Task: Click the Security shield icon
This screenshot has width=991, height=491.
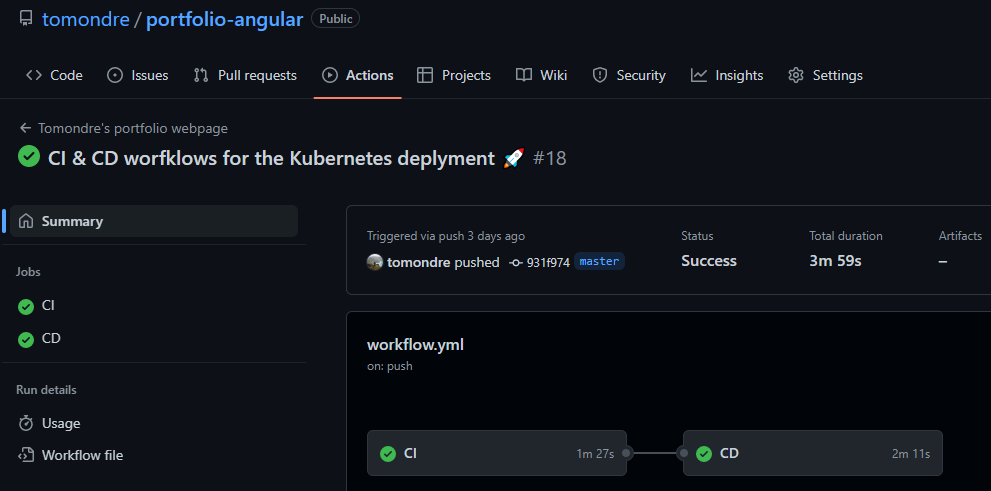Action: (600, 75)
